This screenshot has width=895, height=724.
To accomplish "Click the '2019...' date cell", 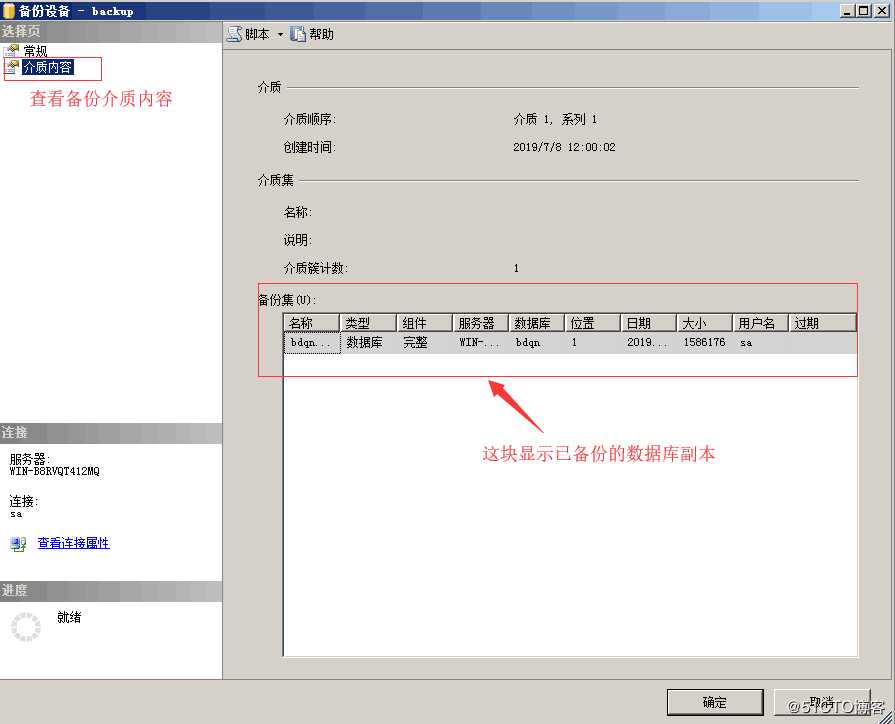I will (647, 343).
